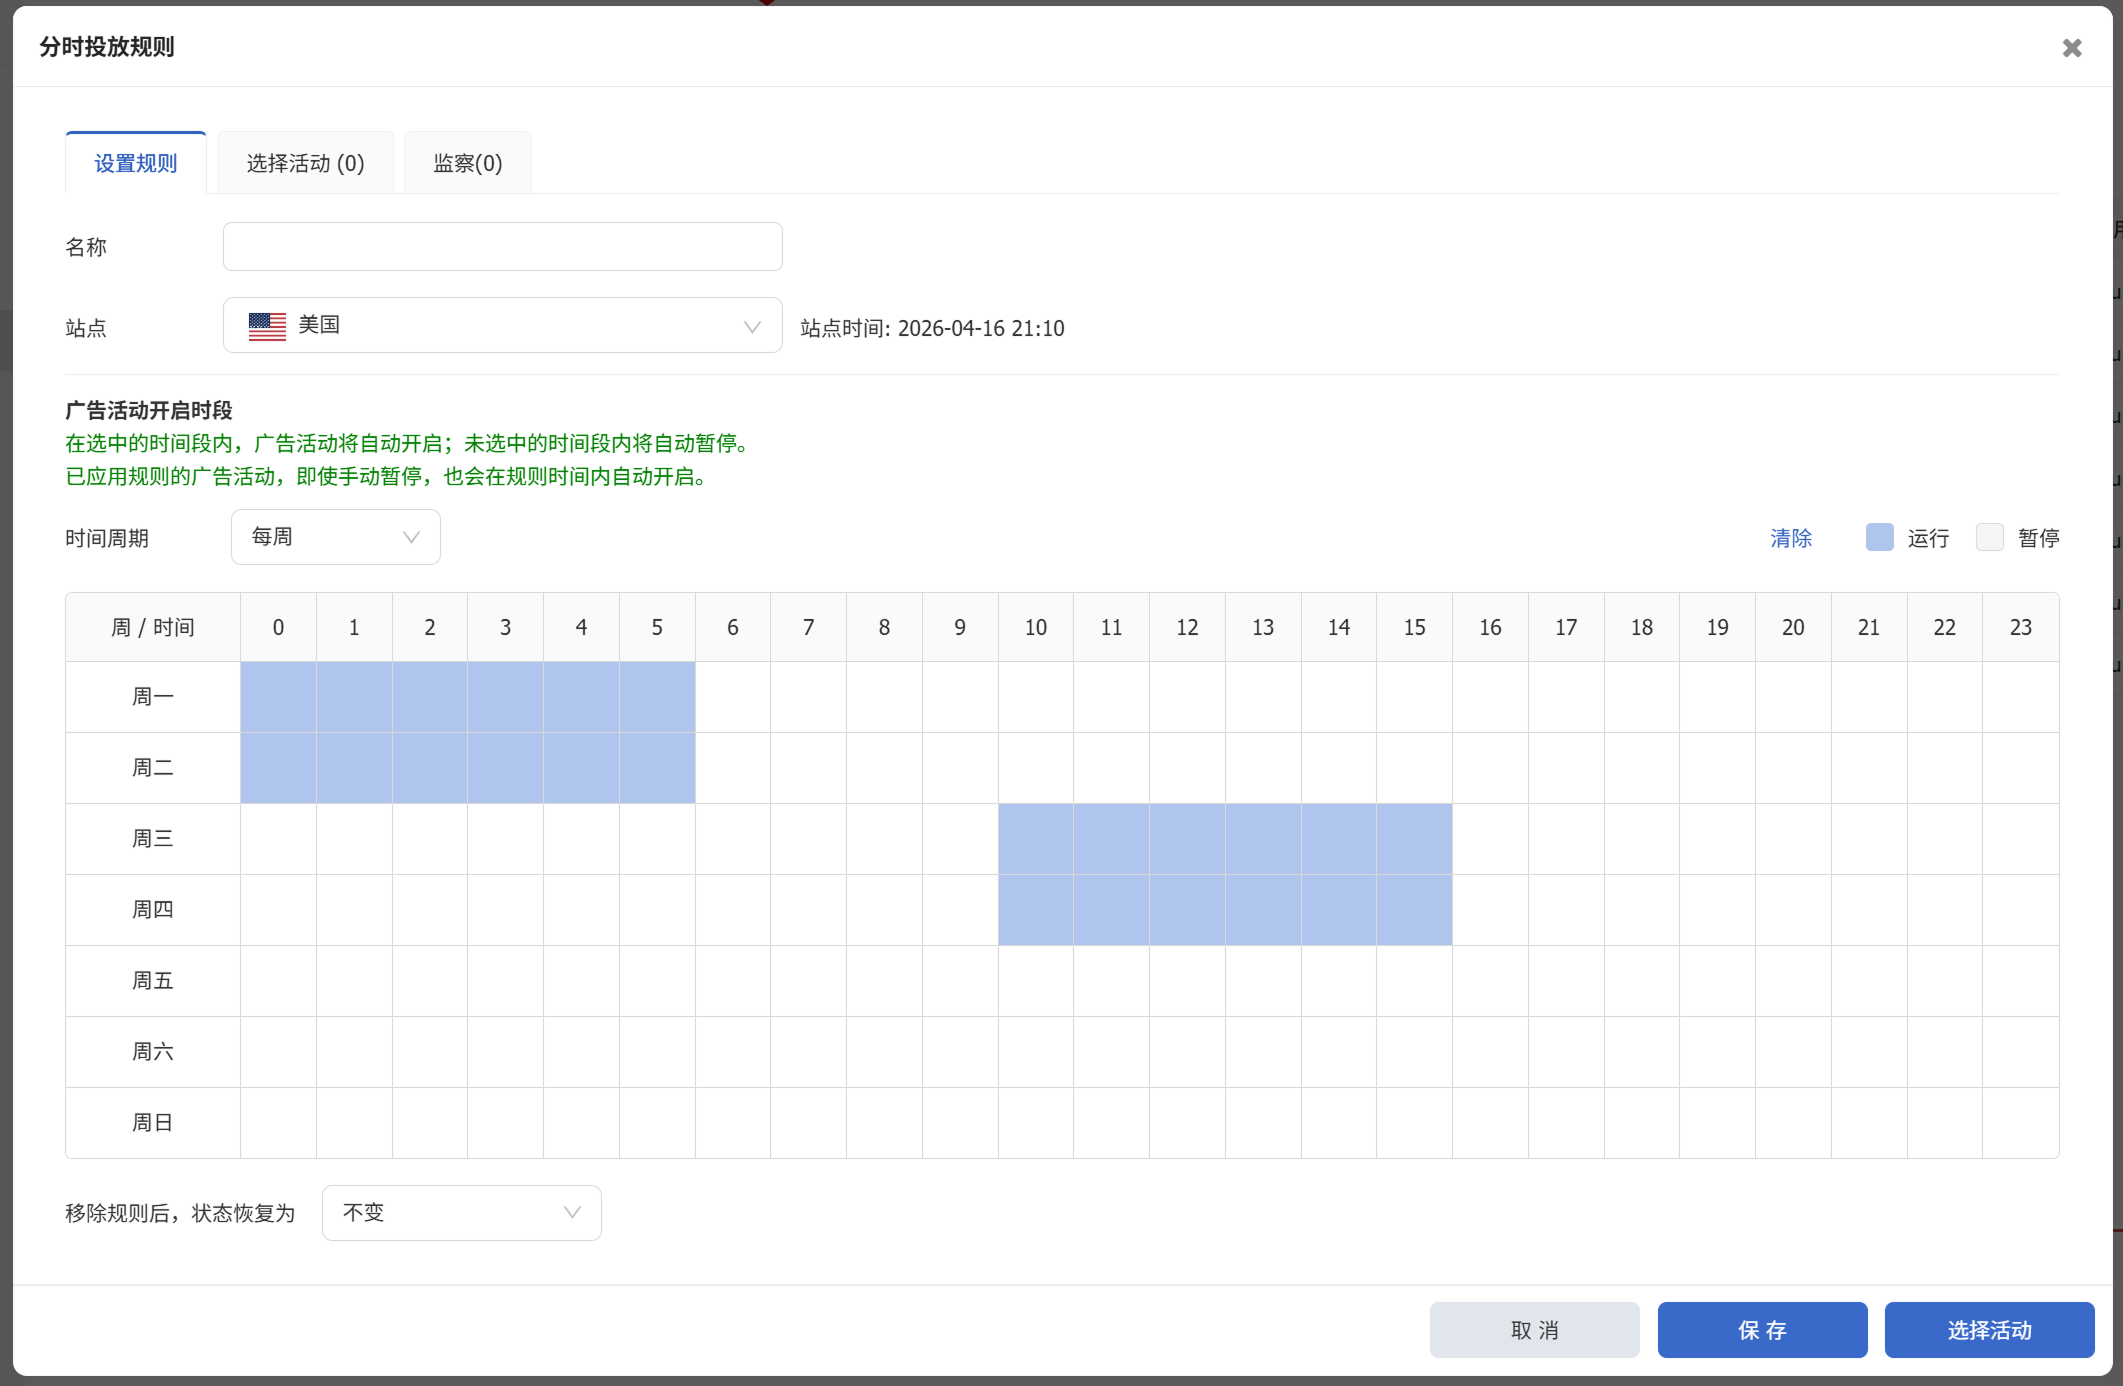
Task: Click the US flag icon in the 站点 field
Action: (x=267, y=326)
